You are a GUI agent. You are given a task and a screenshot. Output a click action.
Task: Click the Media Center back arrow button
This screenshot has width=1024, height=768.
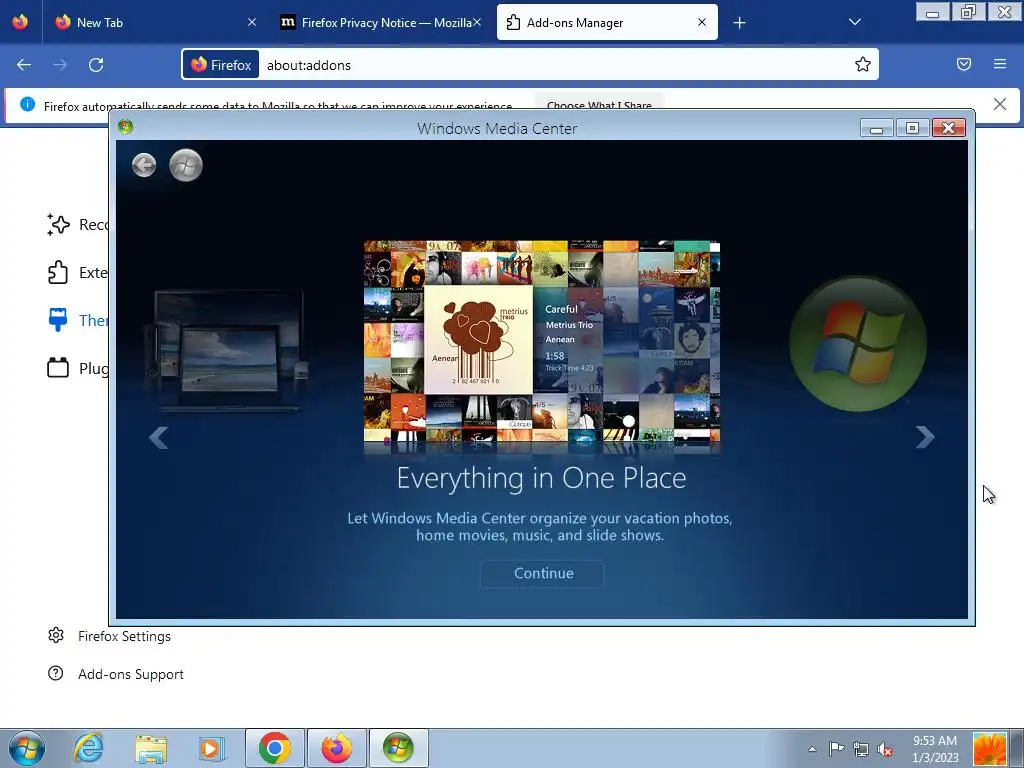point(144,165)
